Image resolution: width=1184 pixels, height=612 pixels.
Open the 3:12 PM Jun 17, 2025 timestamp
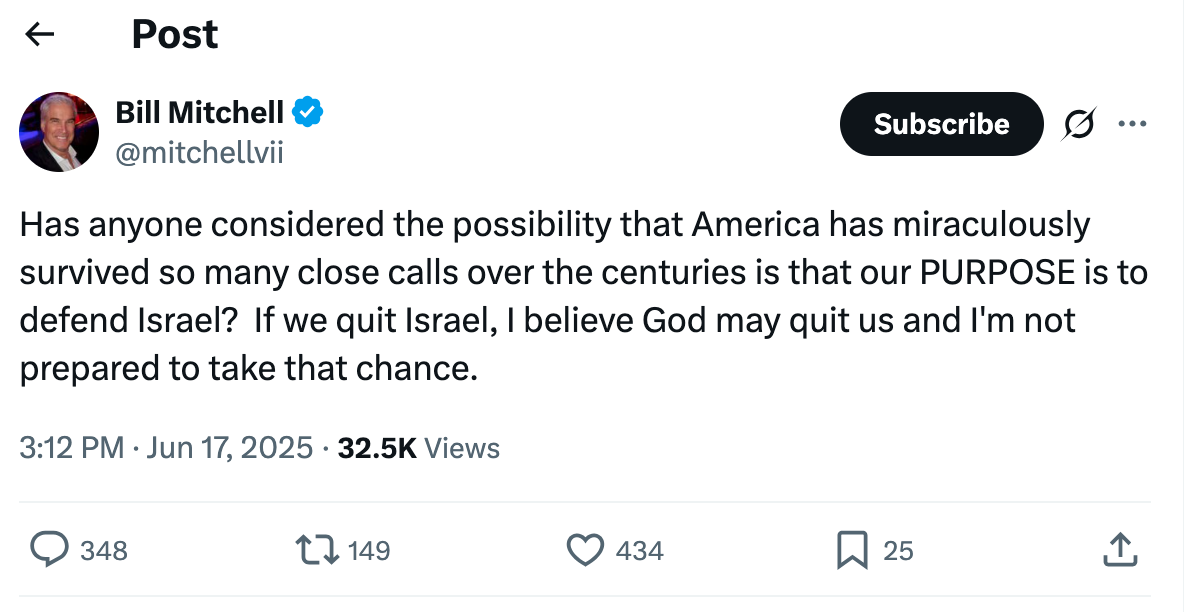[166, 448]
